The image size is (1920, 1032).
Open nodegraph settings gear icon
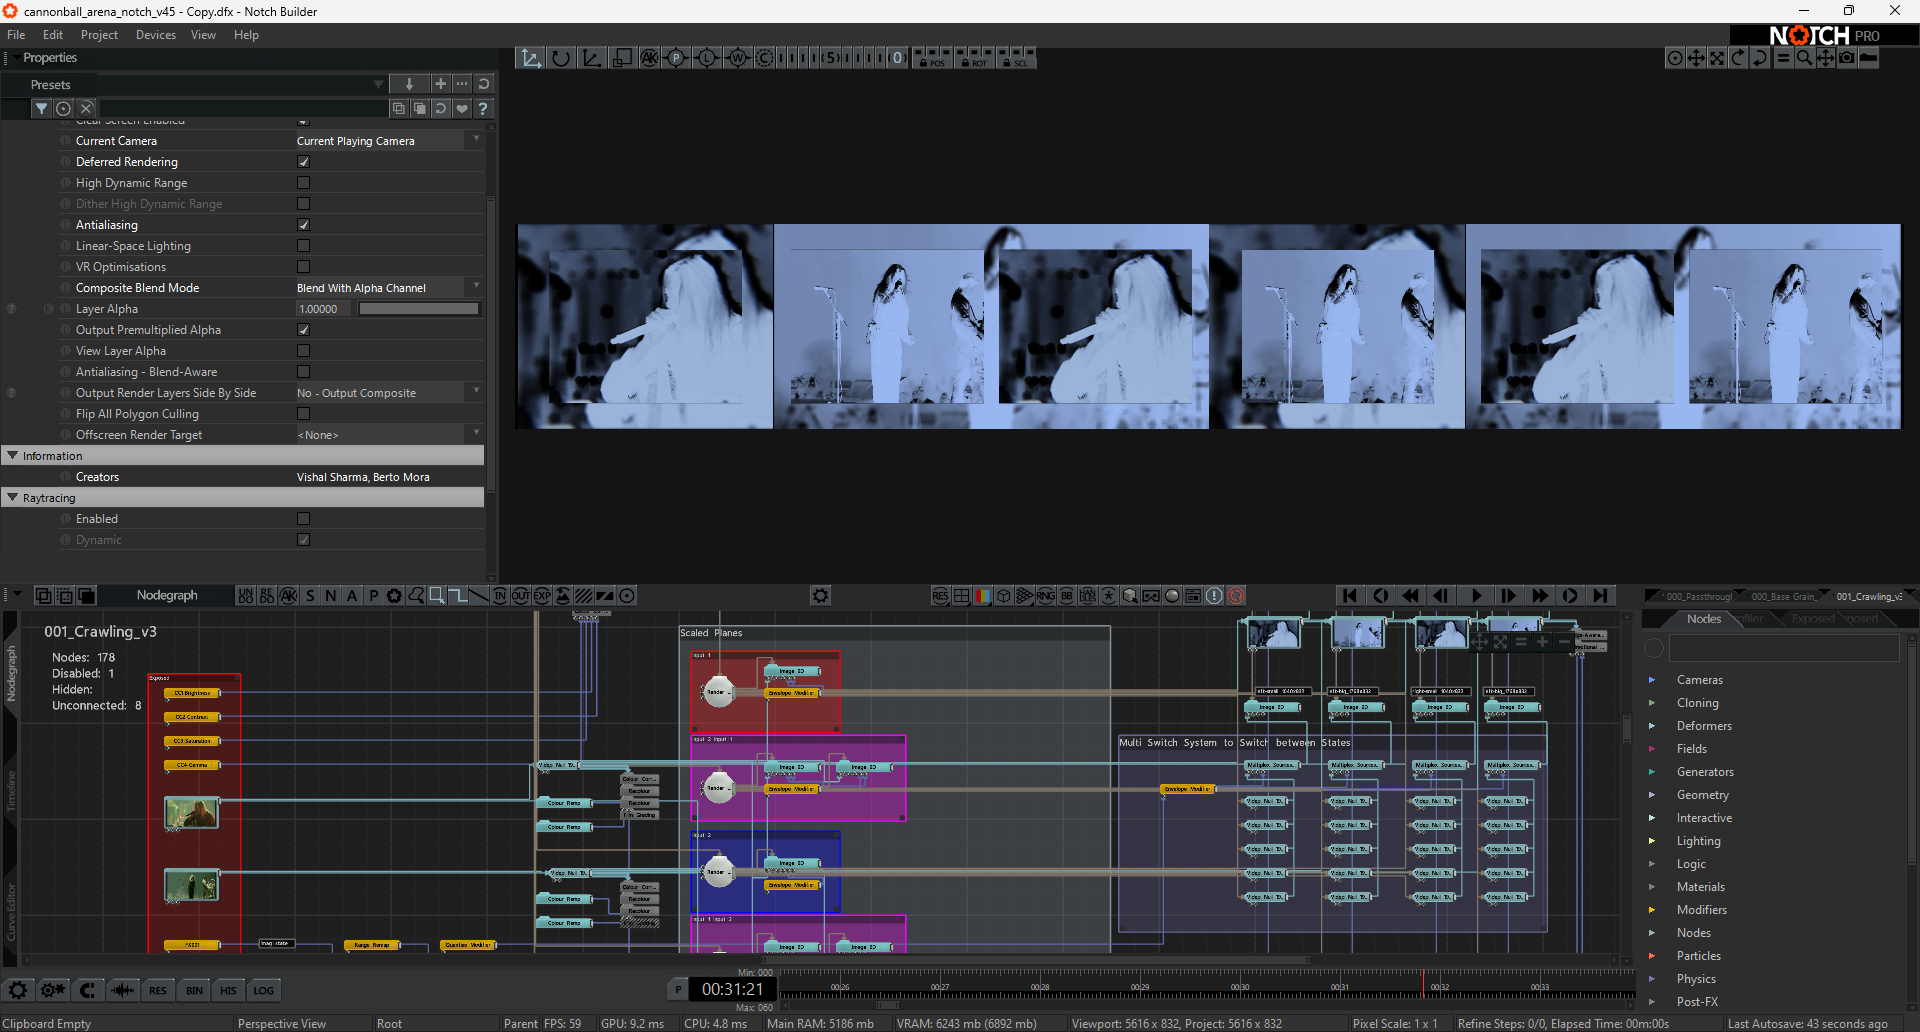click(x=820, y=595)
